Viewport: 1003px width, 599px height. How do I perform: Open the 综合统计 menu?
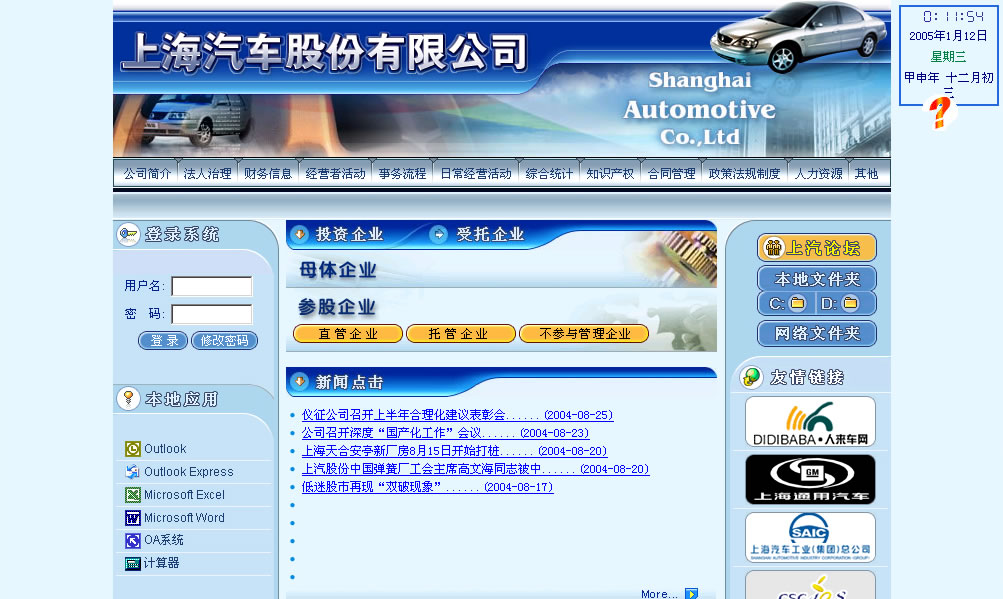point(549,173)
